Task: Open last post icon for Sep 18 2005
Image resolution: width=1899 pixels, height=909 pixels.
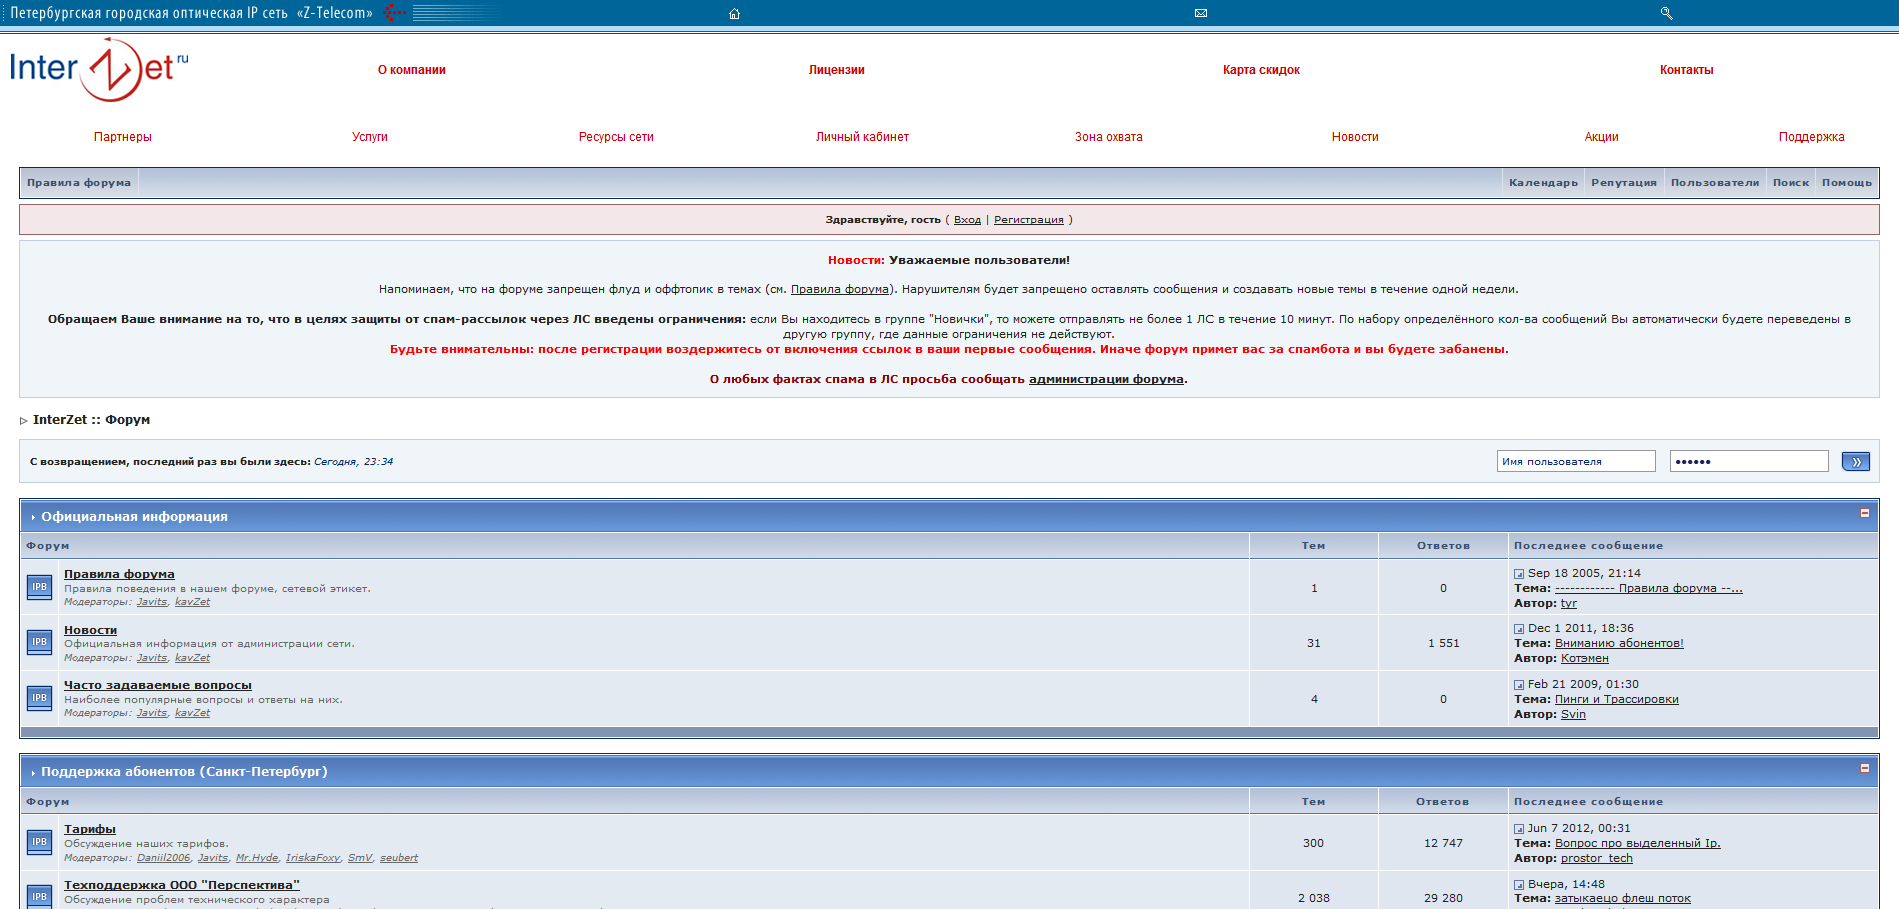Action: pos(1519,574)
